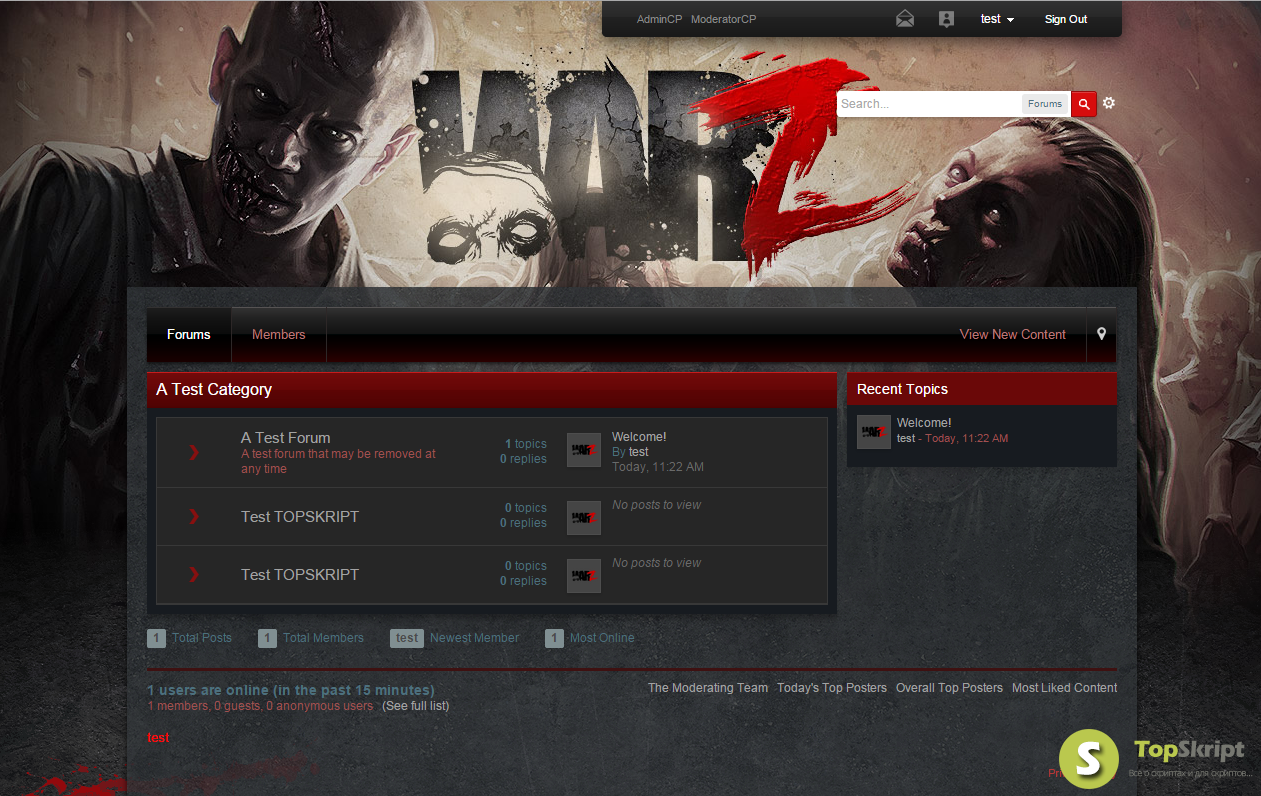Click the 1 users are online heading
Image resolution: width=1261 pixels, height=796 pixels.
pyautogui.click(x=291, y=690)
